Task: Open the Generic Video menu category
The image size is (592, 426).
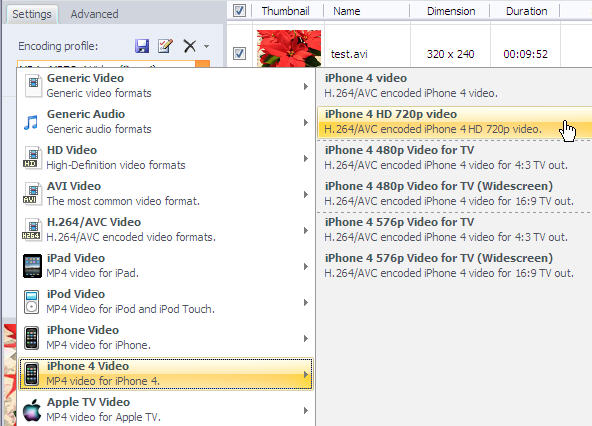Action: click(x=166, y=86)
